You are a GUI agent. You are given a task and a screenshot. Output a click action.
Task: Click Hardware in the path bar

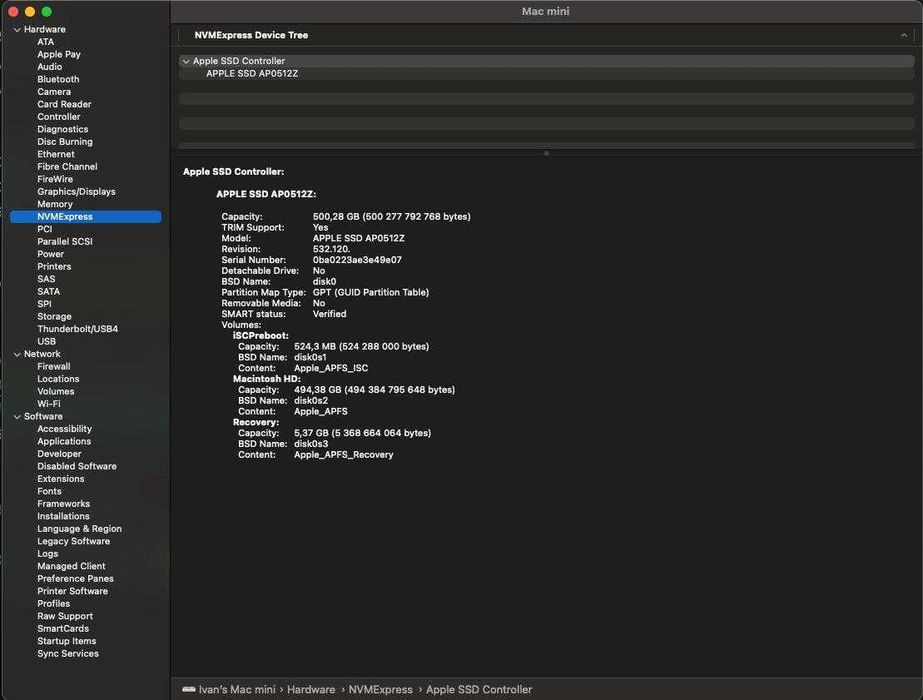[x=311, y=689]
